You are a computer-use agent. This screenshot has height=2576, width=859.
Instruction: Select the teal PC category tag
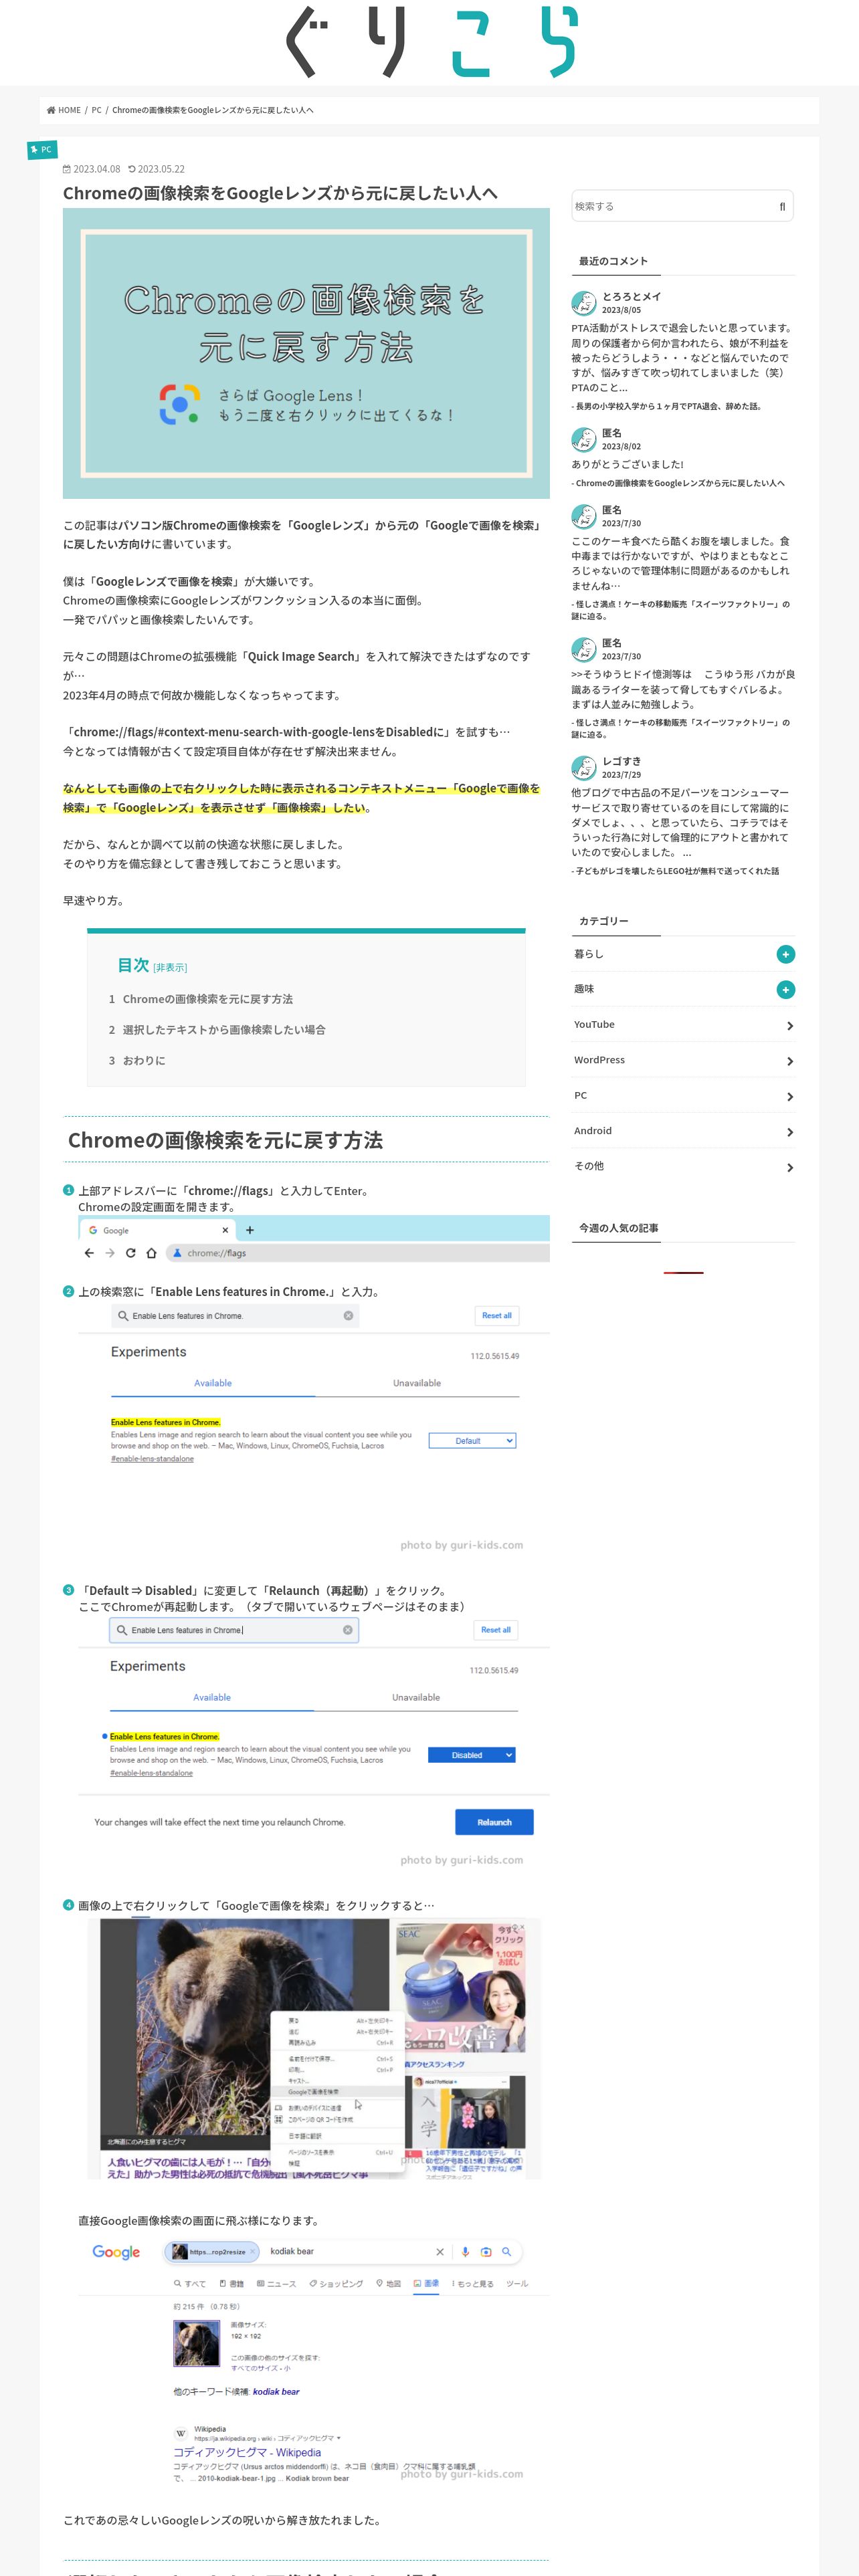[x=41, y=149]
